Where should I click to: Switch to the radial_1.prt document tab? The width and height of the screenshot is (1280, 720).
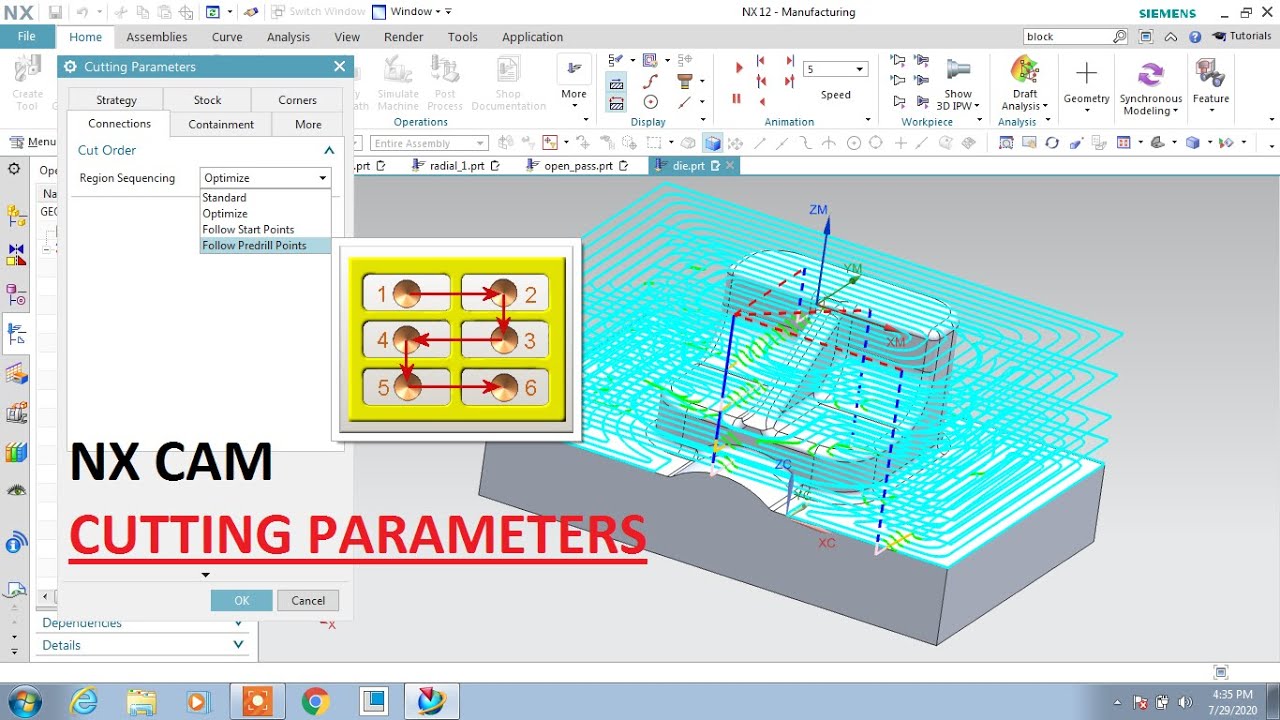(457, 166)
